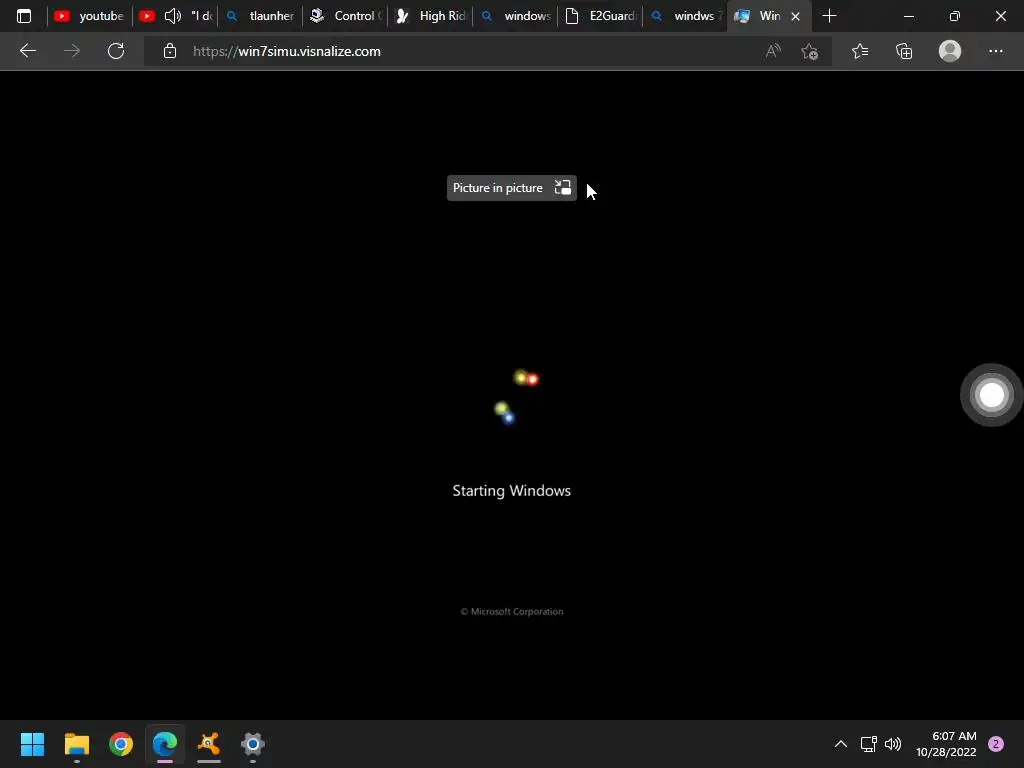Close the active Win tab
This screenshot has width=1024, height=768.
(795, 16)
